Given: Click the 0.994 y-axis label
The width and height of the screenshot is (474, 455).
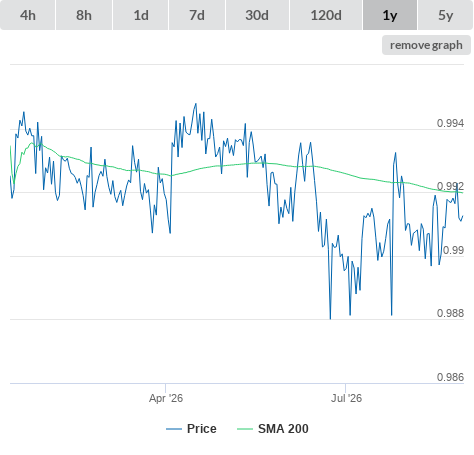Looking at the screenshot, I should pos(450,123).
